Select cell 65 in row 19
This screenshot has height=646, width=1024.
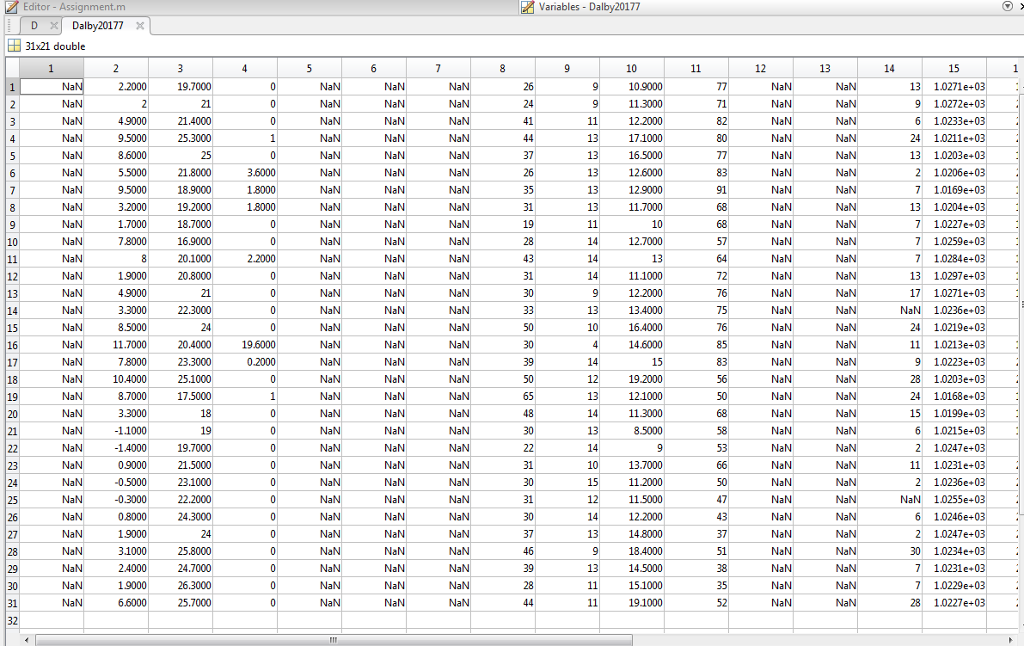pos(502,396)
